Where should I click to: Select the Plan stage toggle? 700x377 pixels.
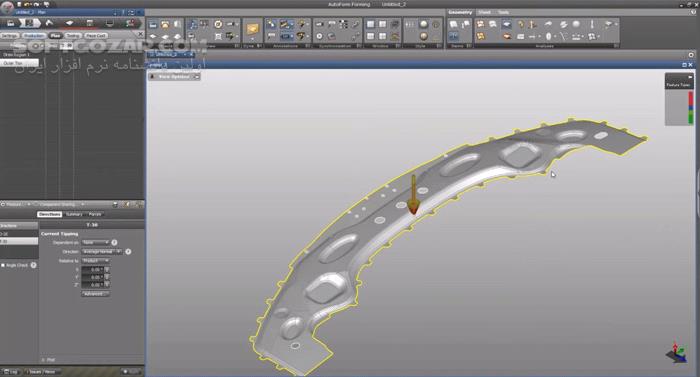tap(55, 35)
